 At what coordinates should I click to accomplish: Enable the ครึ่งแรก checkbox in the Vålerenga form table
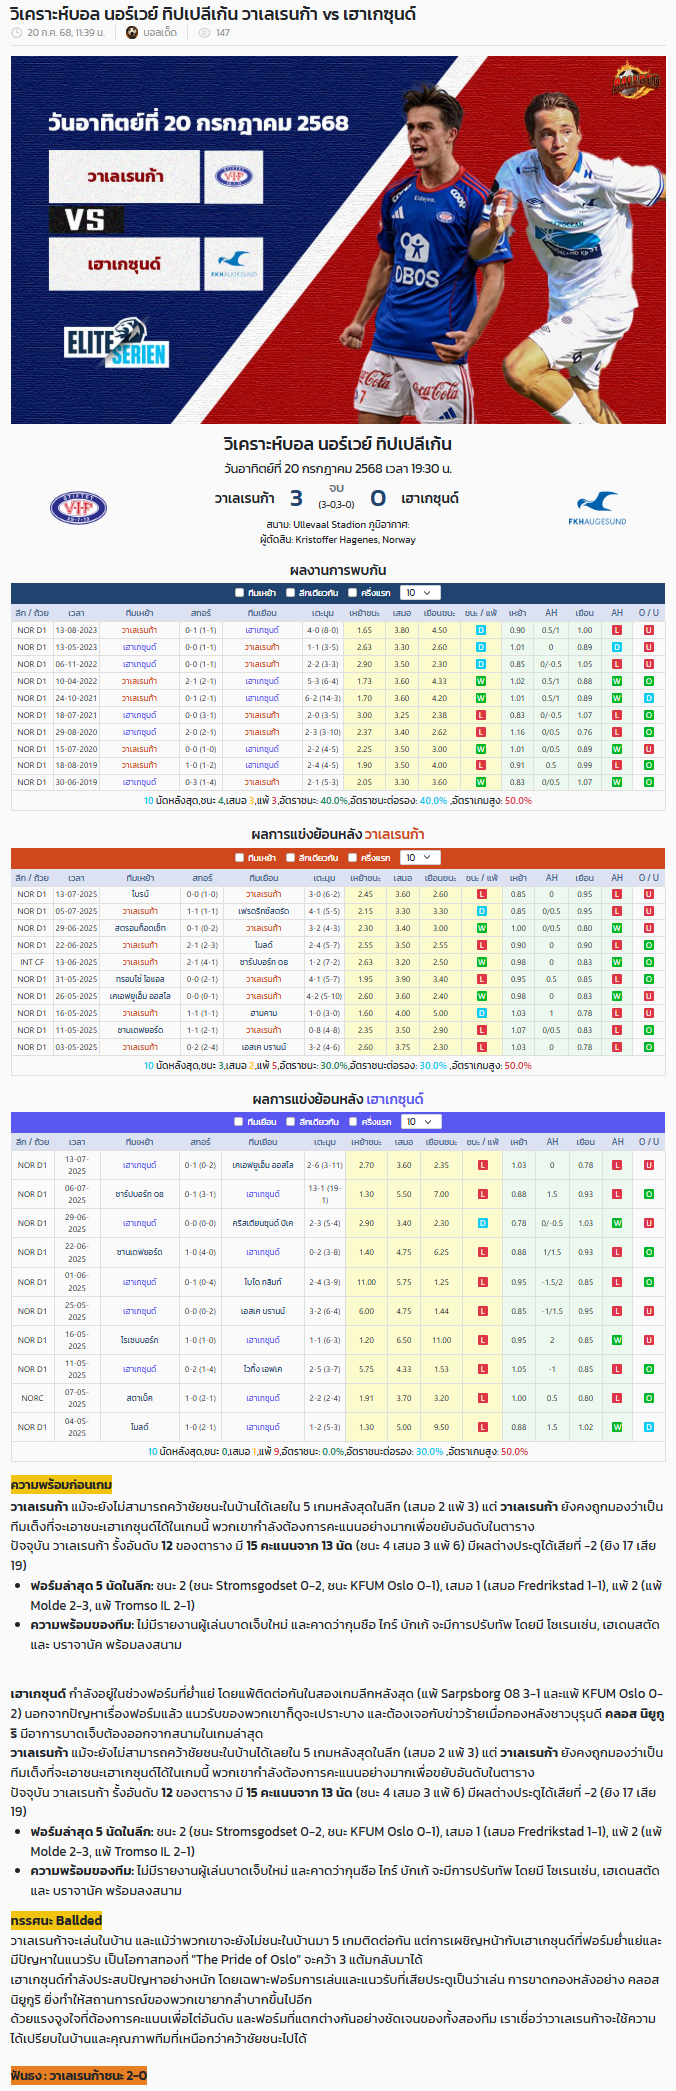(352, 858)
